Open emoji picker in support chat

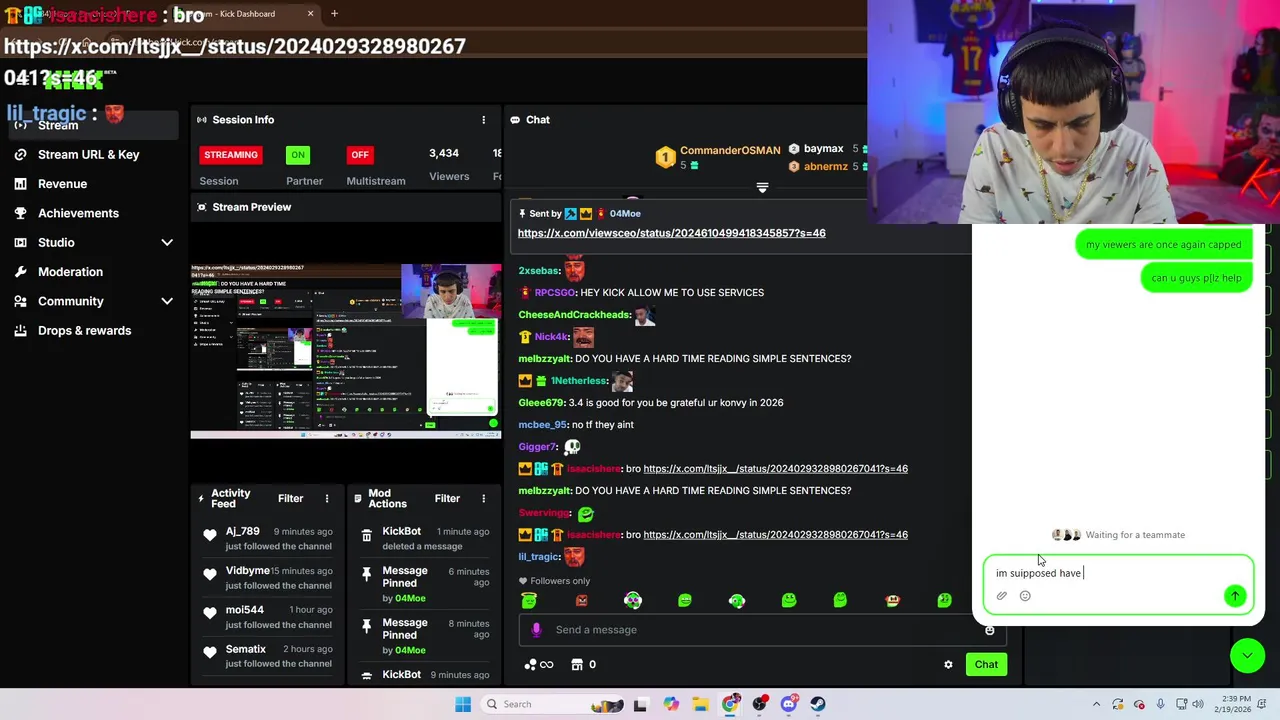tap(1025, 596)
